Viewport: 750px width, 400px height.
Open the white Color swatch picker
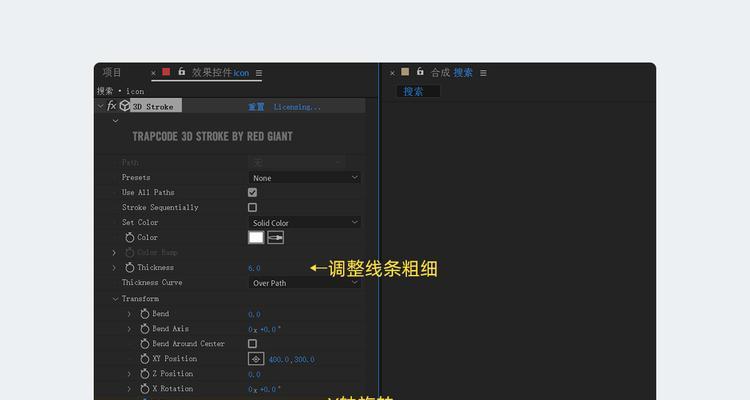tap(256, 237)
